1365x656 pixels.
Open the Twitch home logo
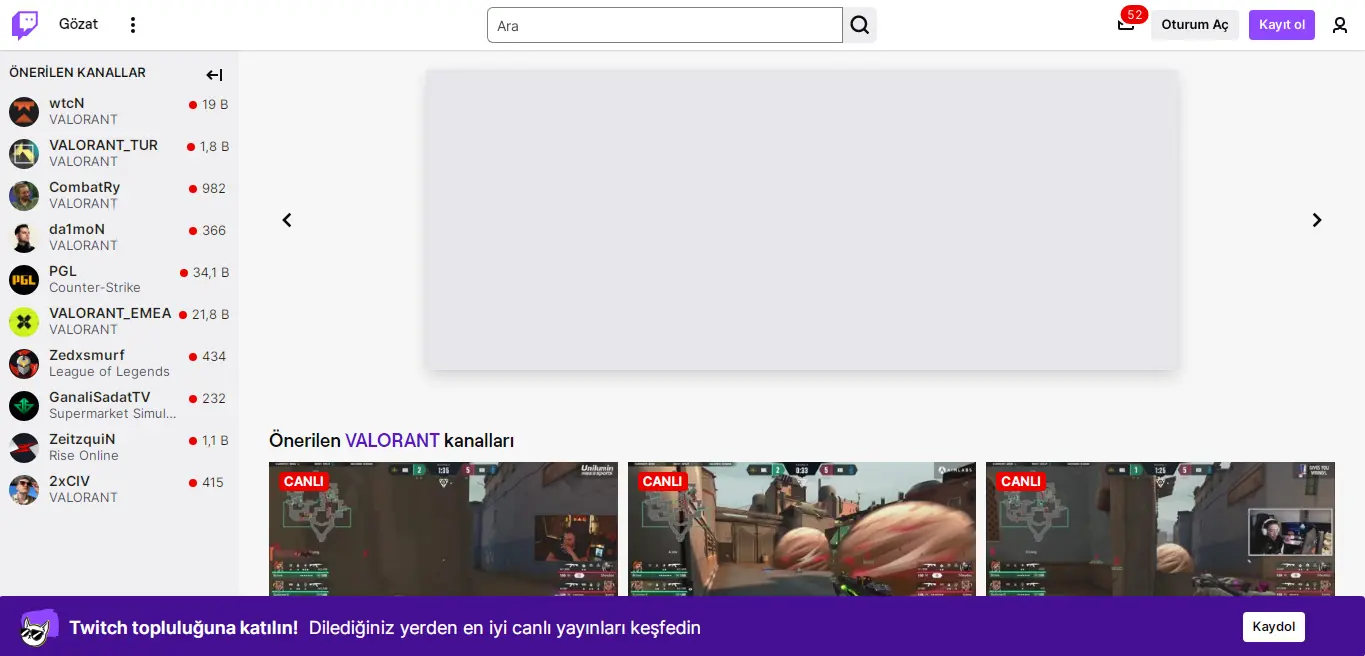pyautogui.click(x=25, y=25)
